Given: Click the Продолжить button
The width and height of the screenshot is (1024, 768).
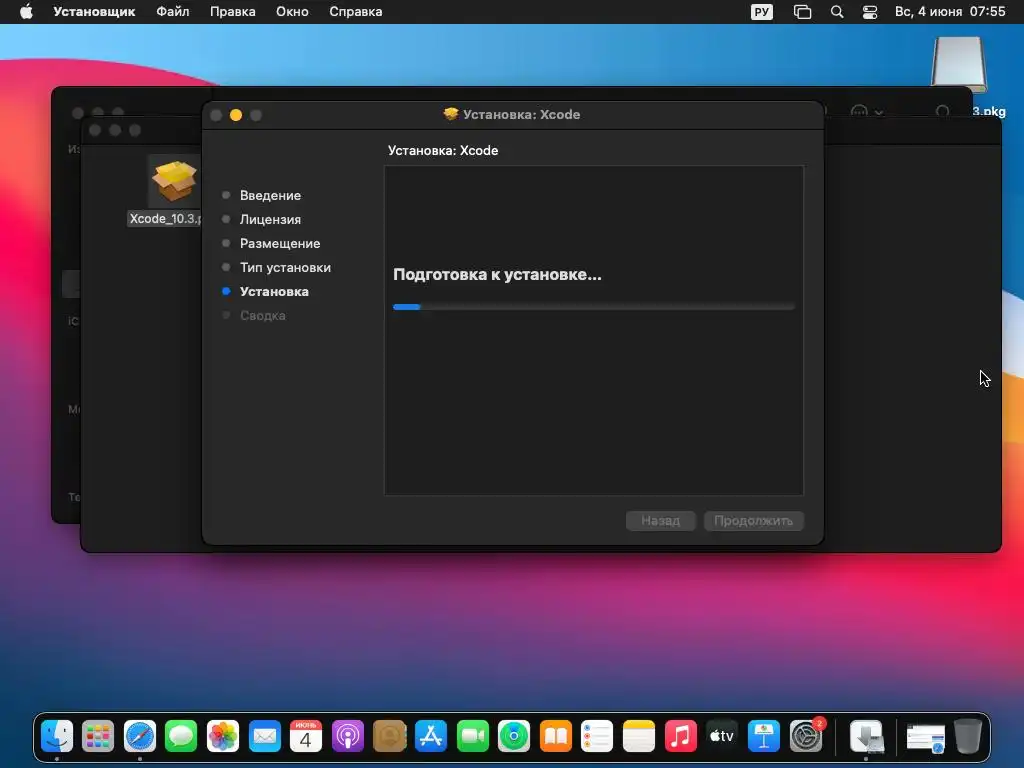Looking at the screenshot, I should tap(753, 520).
